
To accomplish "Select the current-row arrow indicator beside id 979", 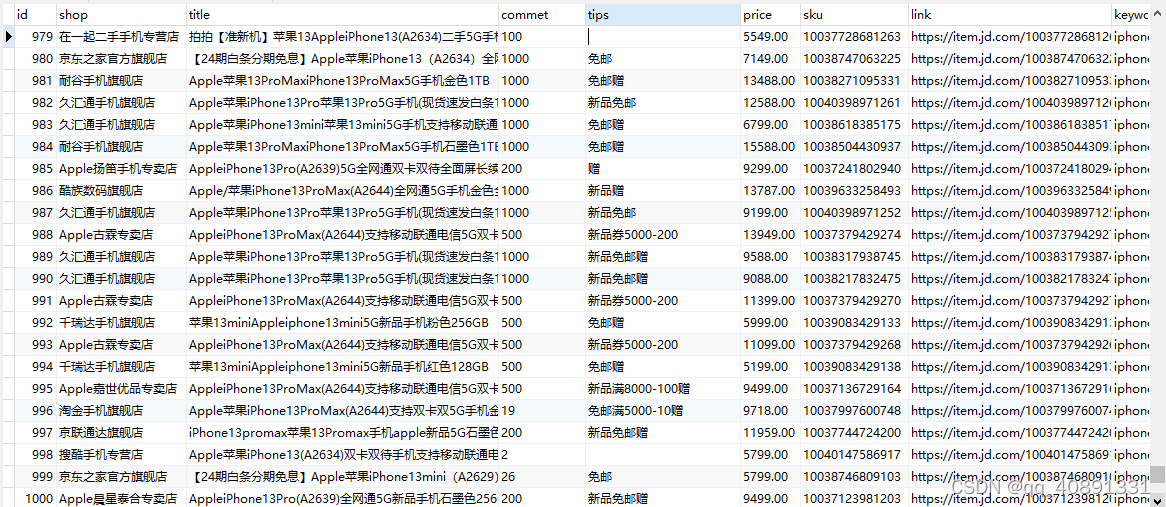I will point(7,36).
